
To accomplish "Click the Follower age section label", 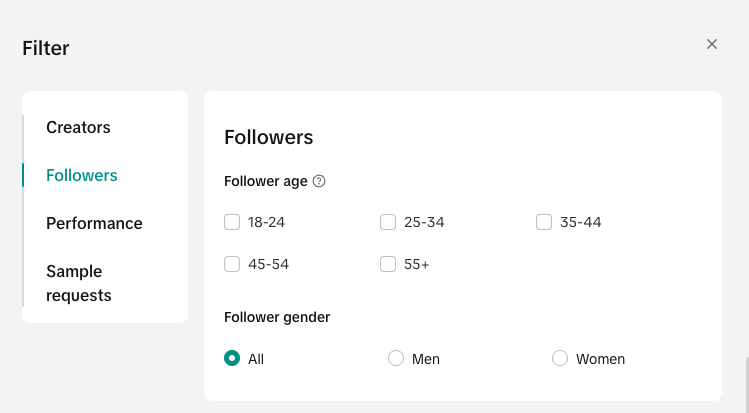I will pos(266,181).
